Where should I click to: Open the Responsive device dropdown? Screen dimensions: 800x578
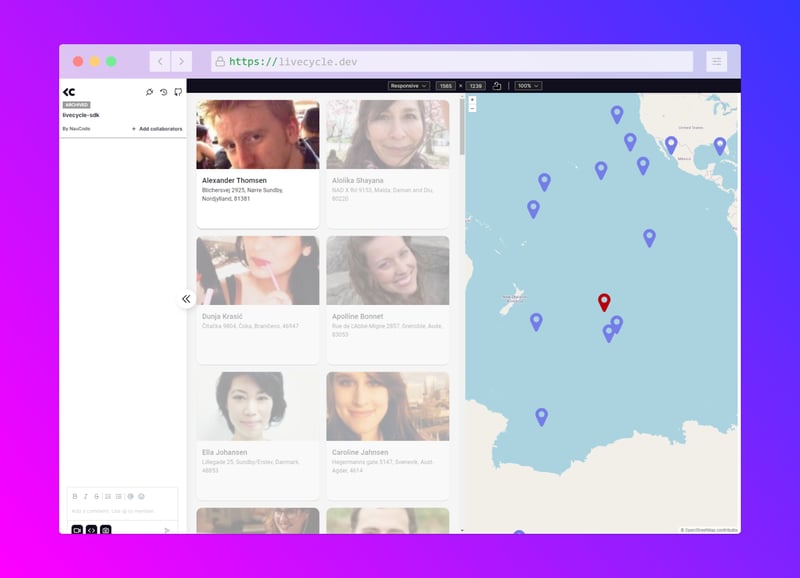point(409,86)
